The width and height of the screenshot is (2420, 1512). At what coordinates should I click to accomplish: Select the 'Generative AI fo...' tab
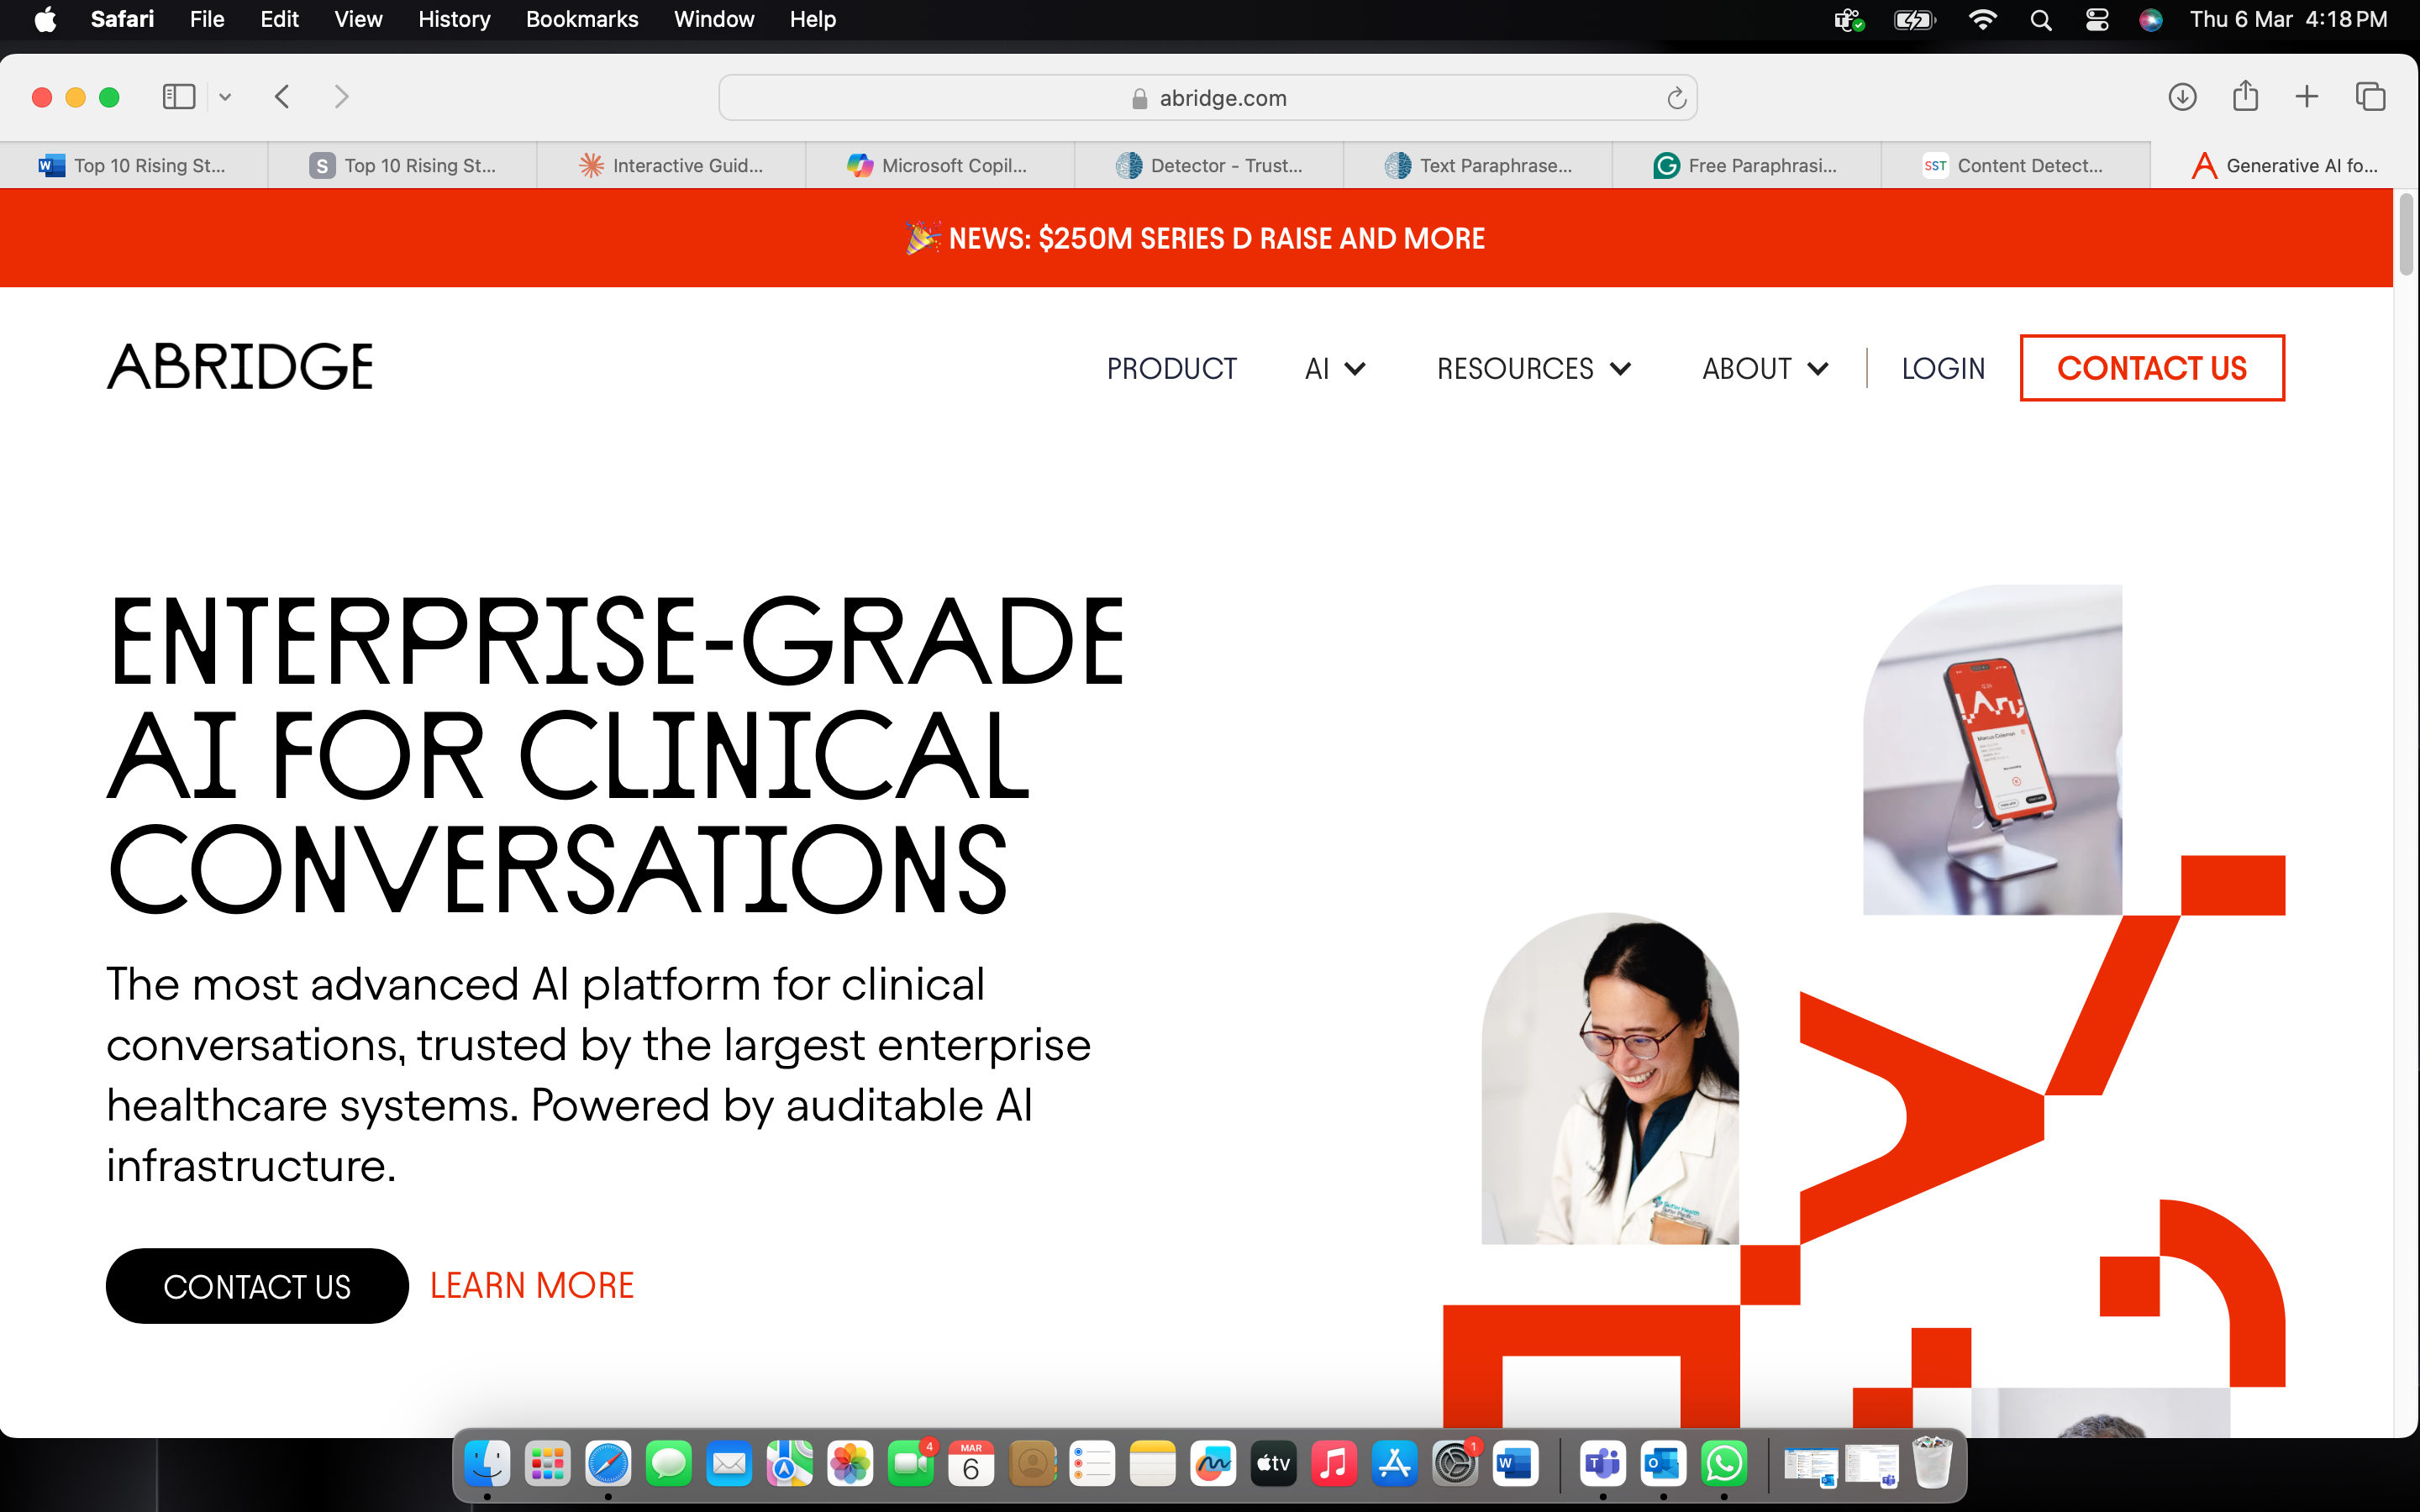(2285, 165)
